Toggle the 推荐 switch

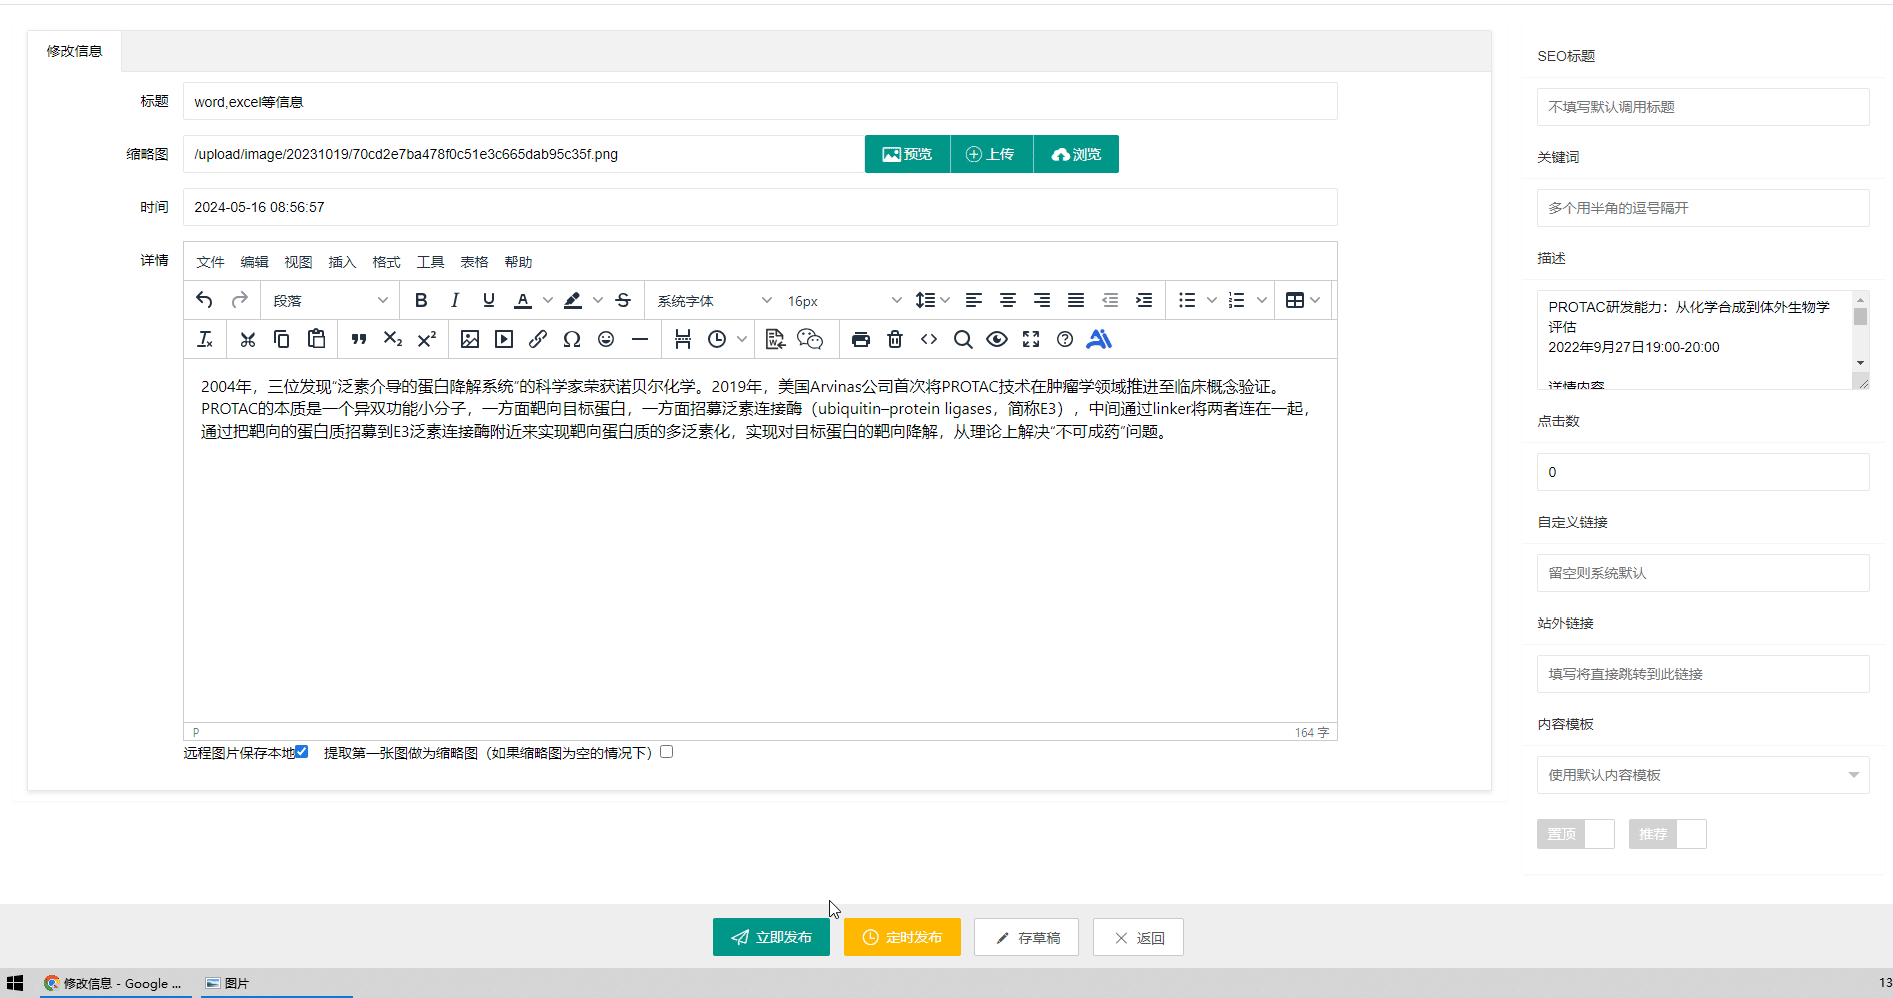click(1667, 834)
